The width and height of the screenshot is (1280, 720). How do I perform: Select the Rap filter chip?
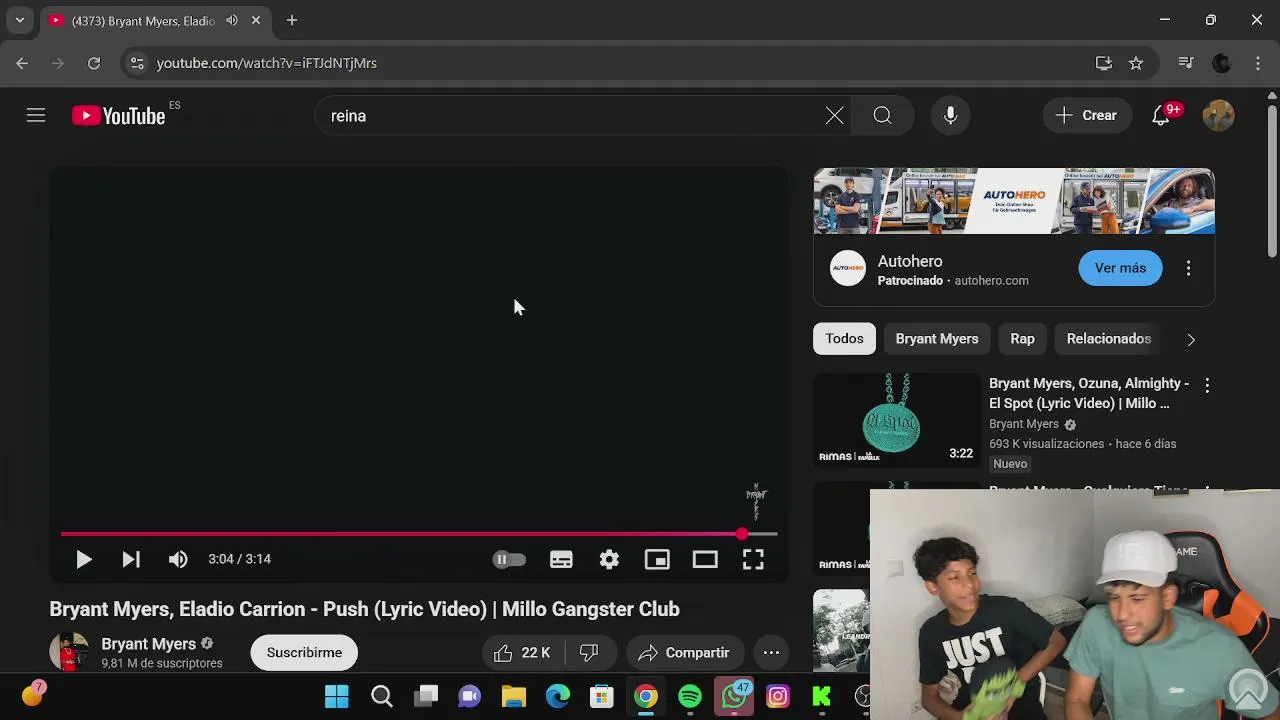pos(1022,339)
